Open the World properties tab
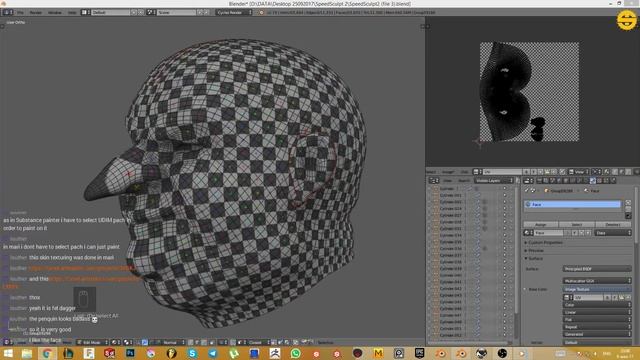Viewport: 640px width, 360px height. coord(559,180)
